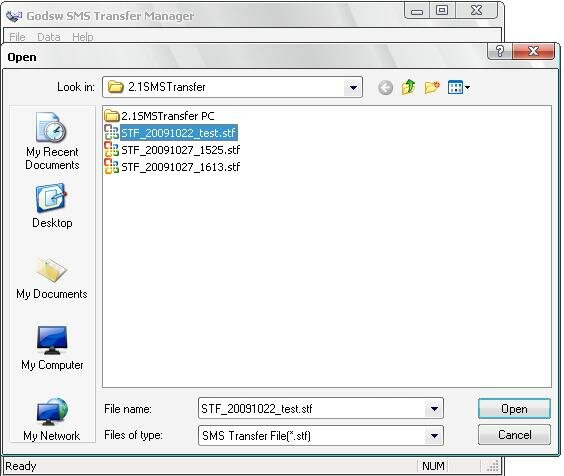Click icon of STF_20091027_1525.stf
This screenshot has width=564, height=476.
tap(112, 149)
